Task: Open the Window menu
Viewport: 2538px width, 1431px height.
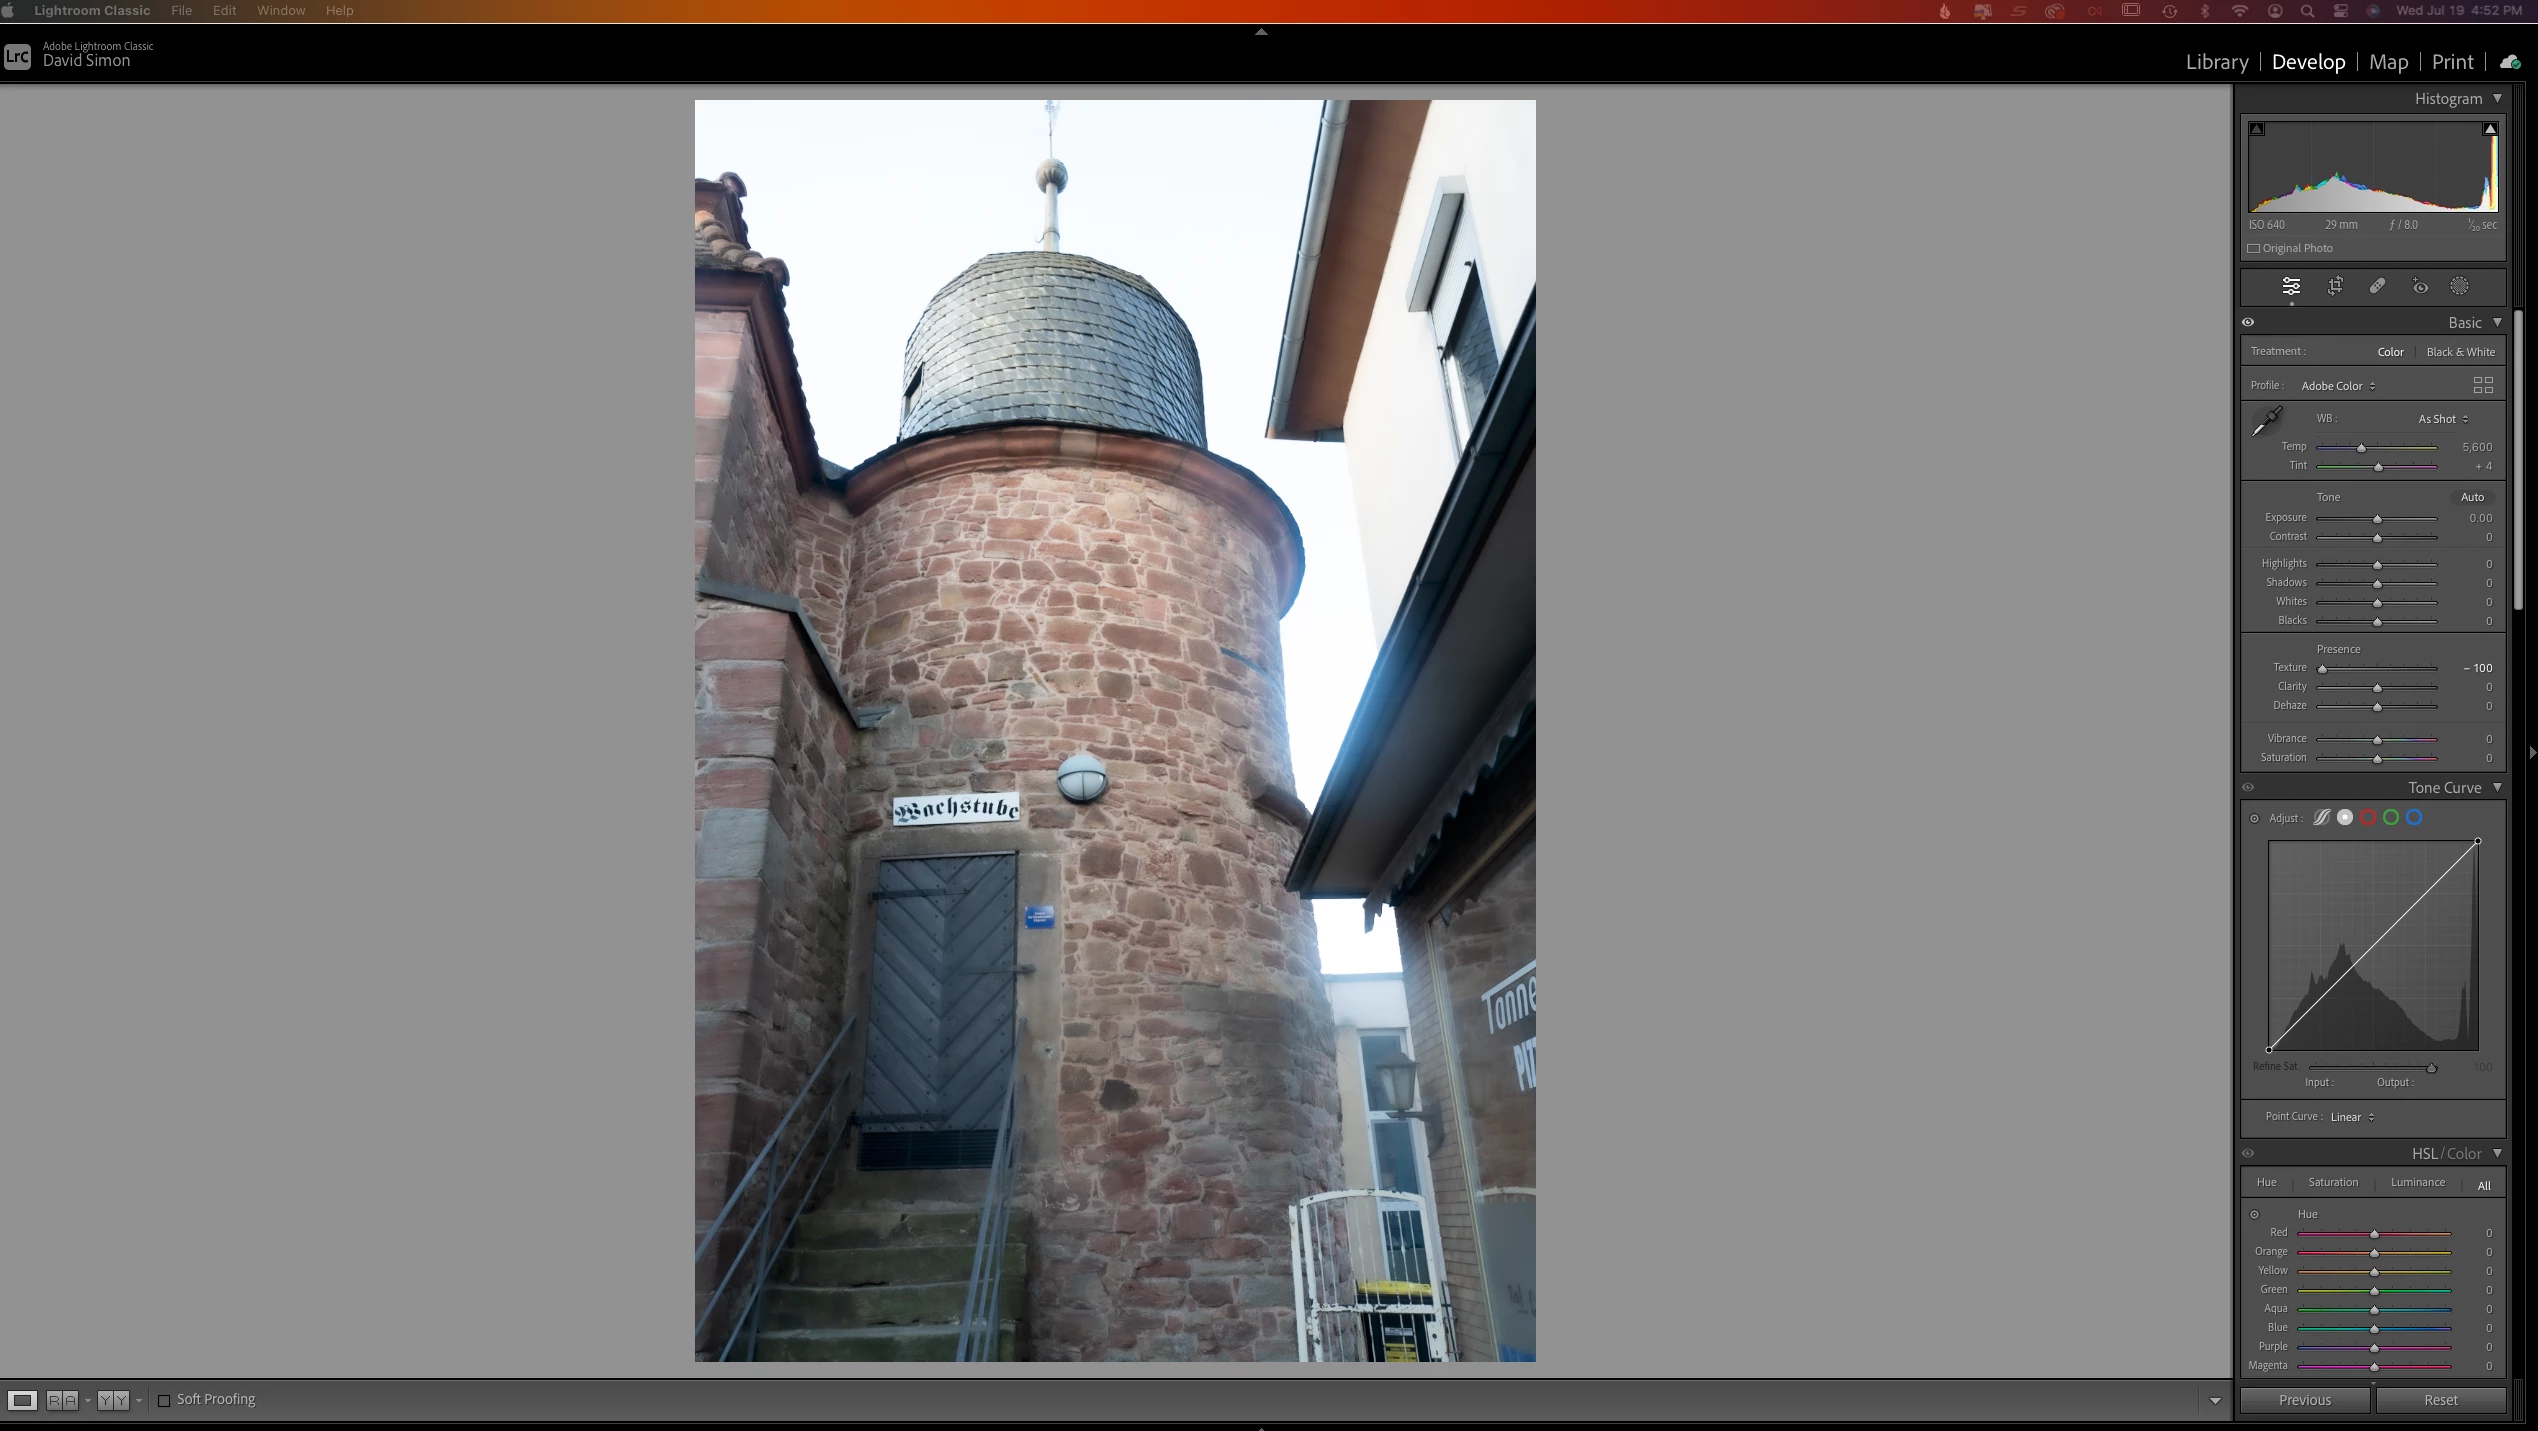Action: tap(280, 11)
